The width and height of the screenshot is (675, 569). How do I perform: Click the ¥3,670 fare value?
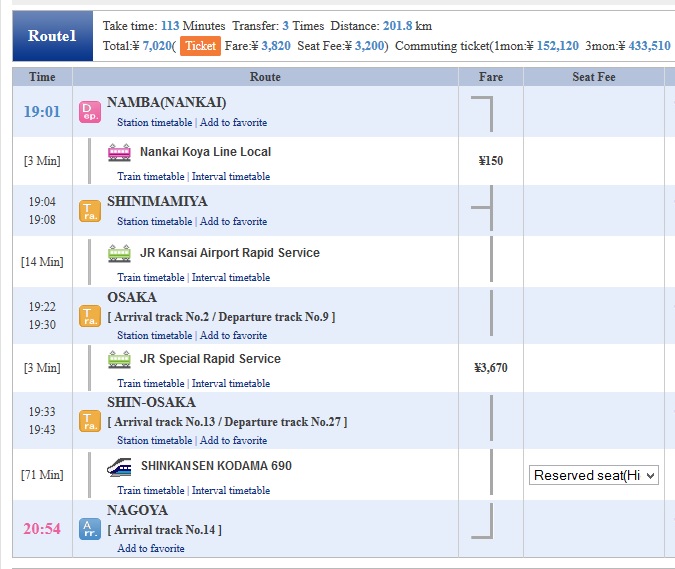click(491, 368)
